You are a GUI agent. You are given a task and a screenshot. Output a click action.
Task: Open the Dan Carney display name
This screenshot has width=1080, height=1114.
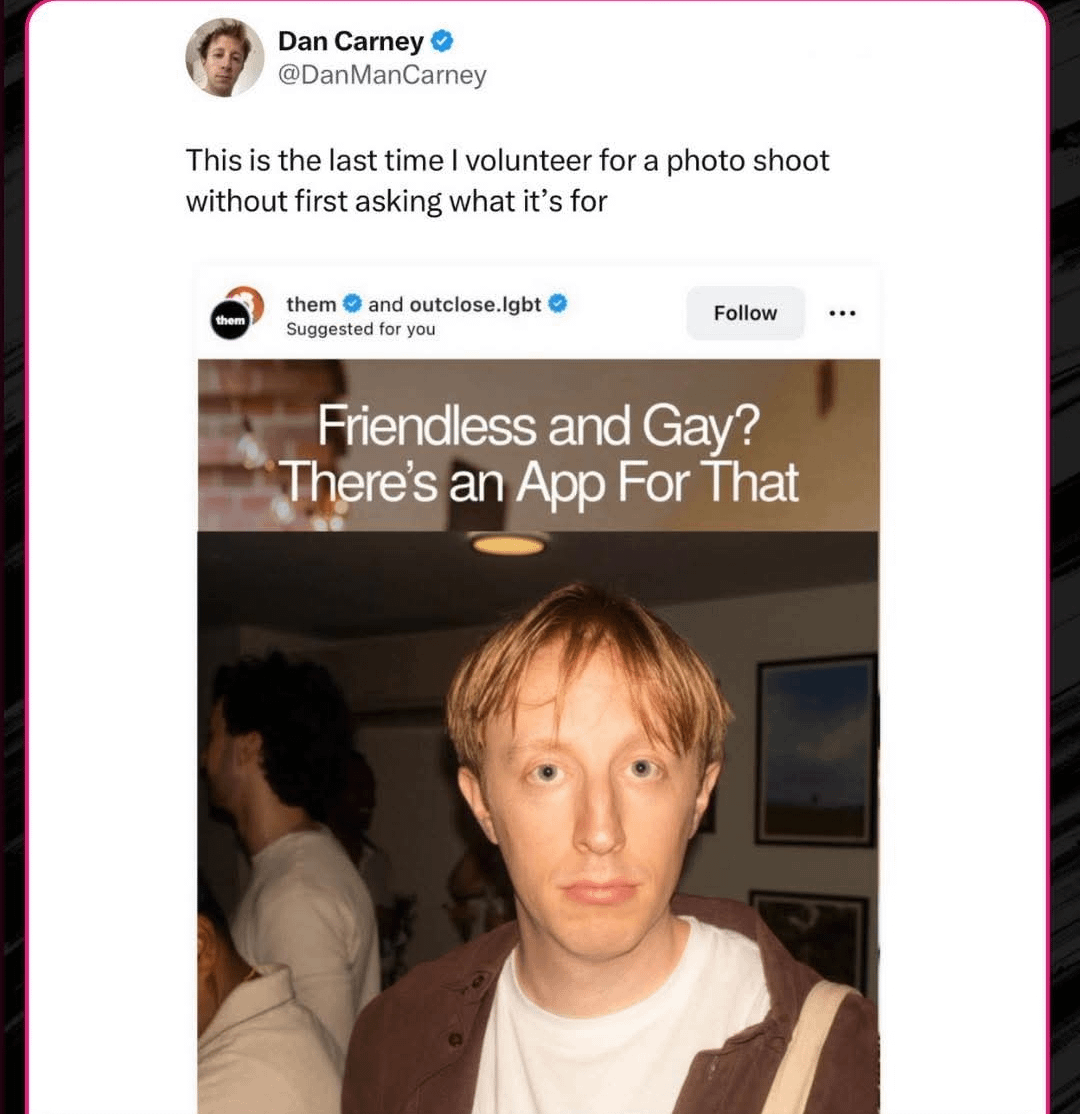pos(350,41)
